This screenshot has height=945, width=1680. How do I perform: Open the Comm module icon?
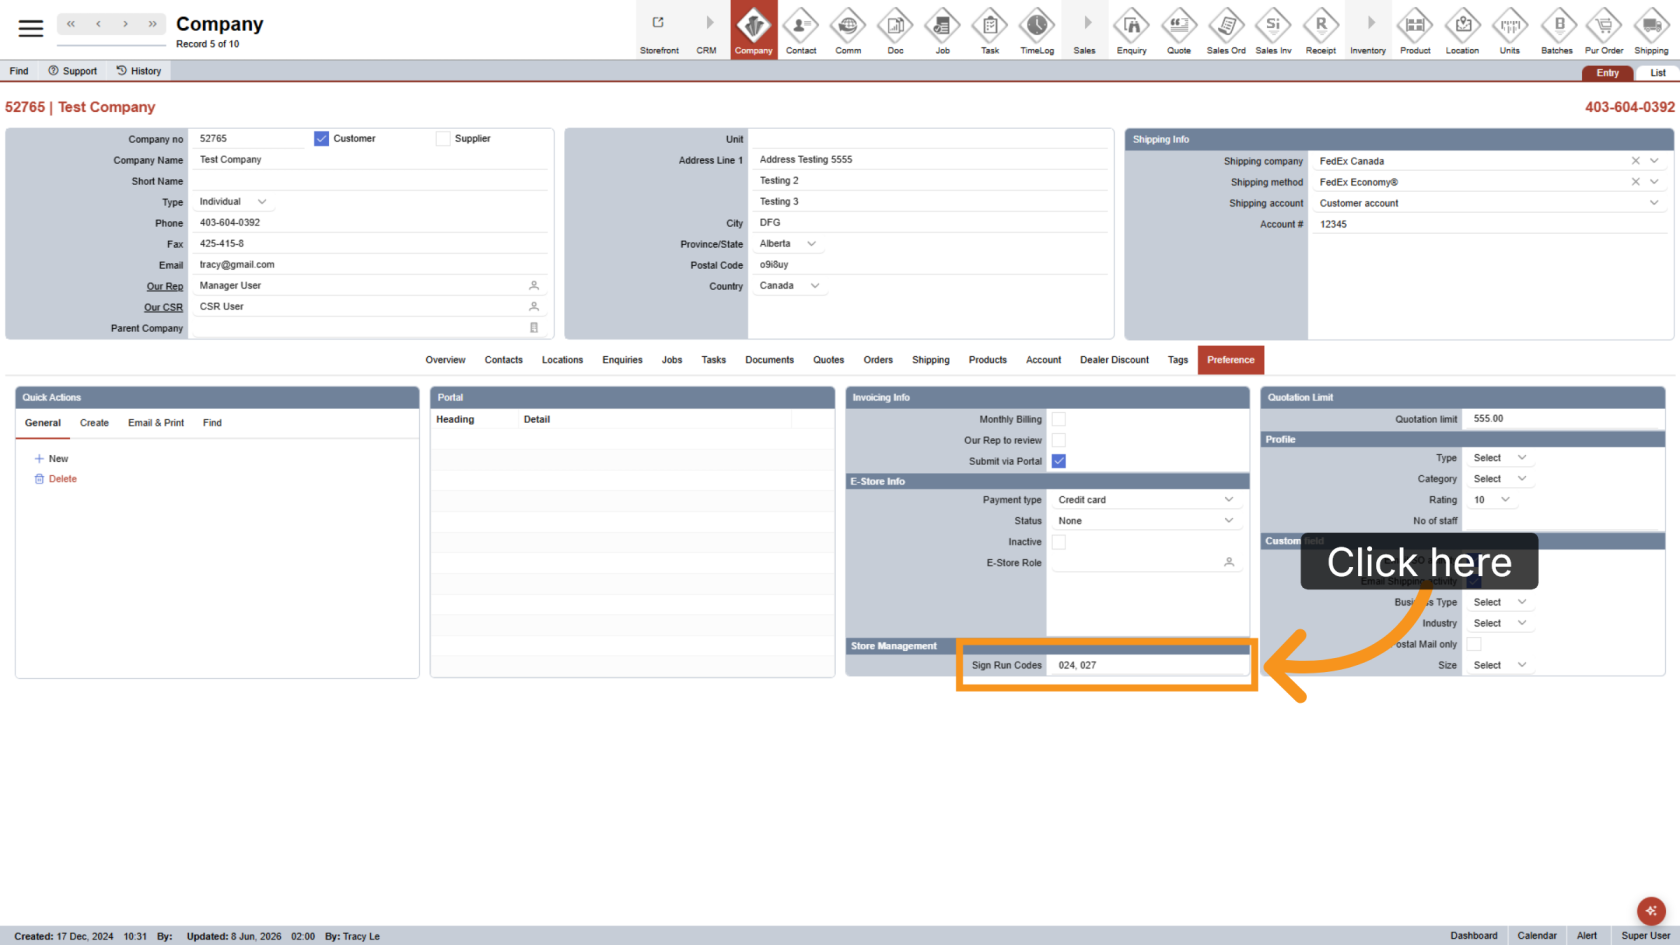tap(848, 30)
